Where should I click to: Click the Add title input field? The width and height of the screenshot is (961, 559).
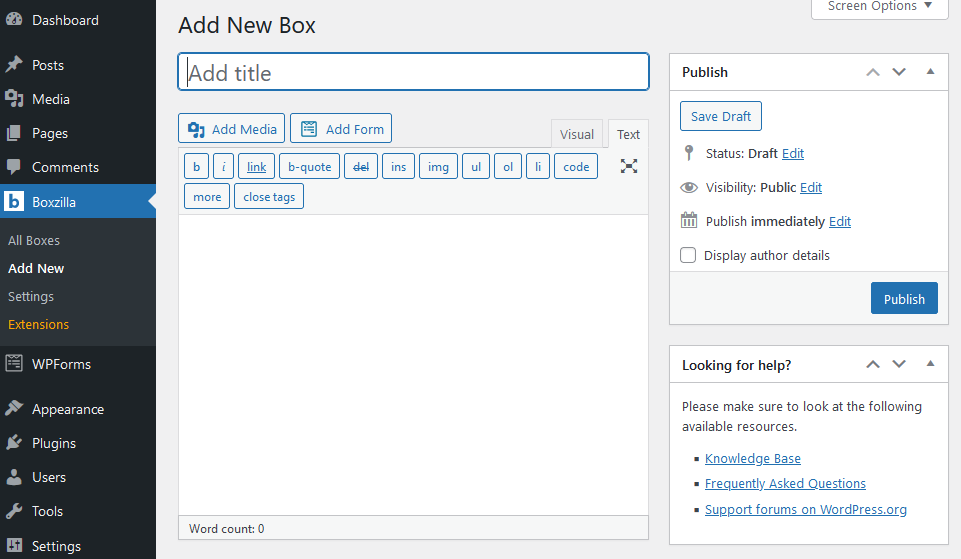tap(413, 73)
